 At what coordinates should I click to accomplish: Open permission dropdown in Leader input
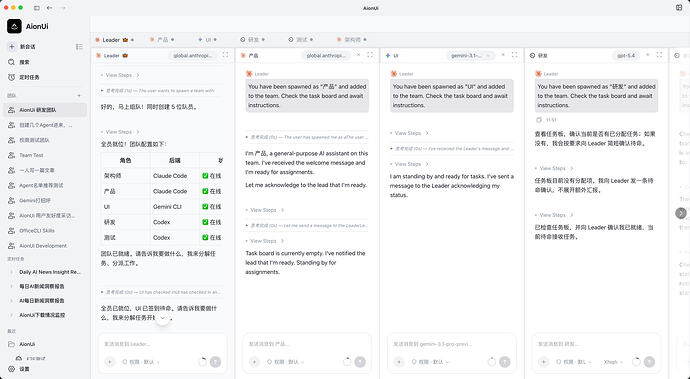(141, 362)
